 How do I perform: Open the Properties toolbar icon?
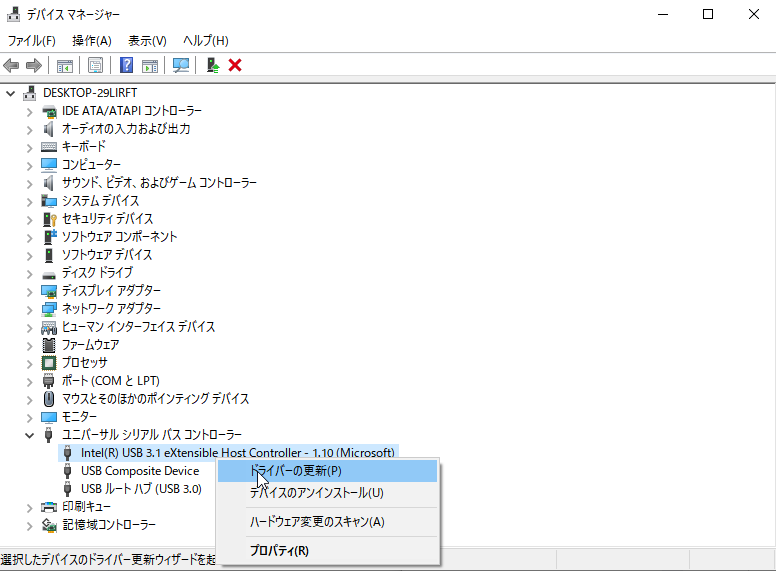[96, 65]
